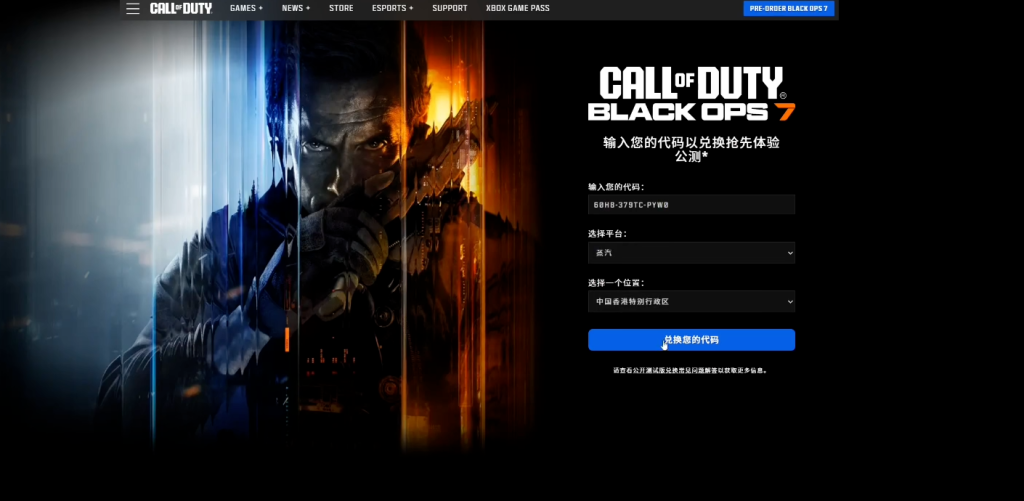Click the 选择一个位置 label text
This screenshot has width=1024, height=501.
click(615, 282)
